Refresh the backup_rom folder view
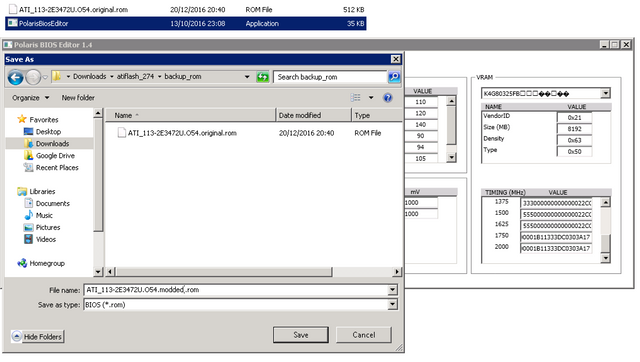640x362 pixels. click(263, 77)
